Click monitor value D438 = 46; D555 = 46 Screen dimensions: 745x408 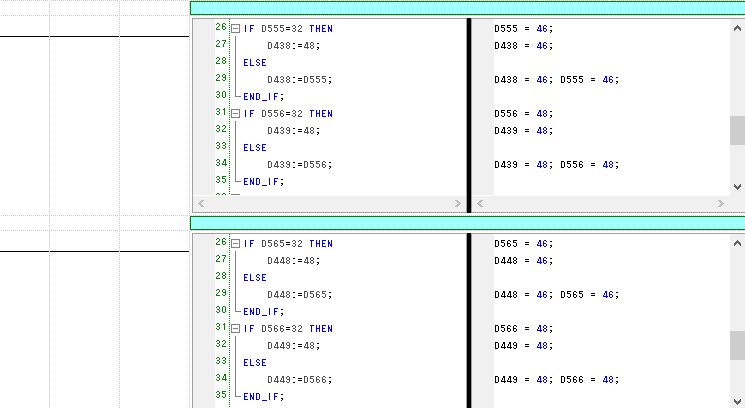point(556,79)
